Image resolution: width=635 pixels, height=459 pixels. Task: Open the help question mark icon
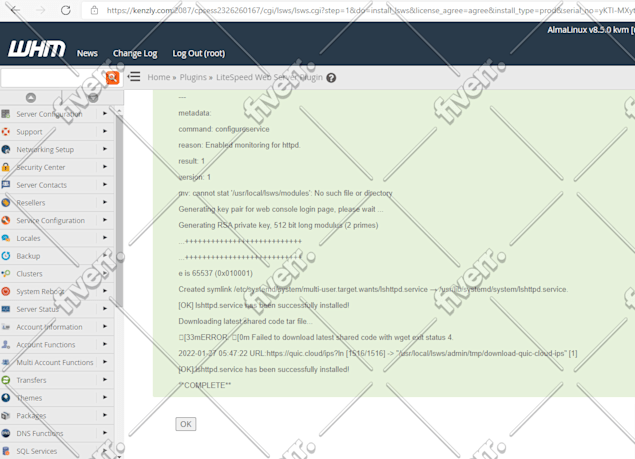pyautogui.click(x=331, y=78)
